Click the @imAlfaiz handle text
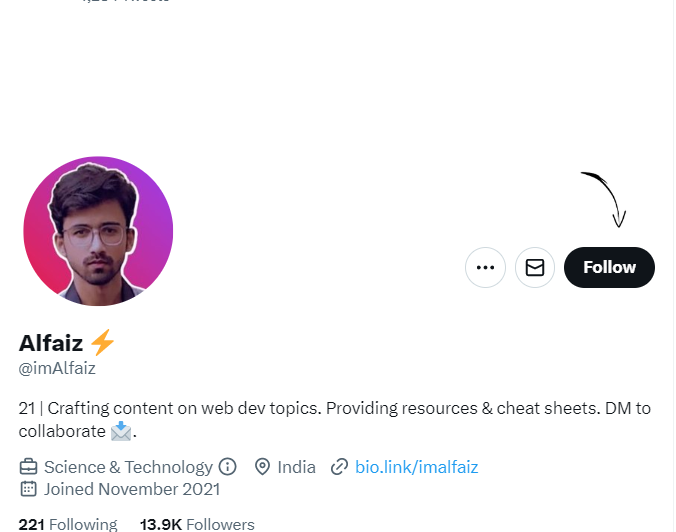Screen dimensions: 676x532 click(x=57, y=368)
